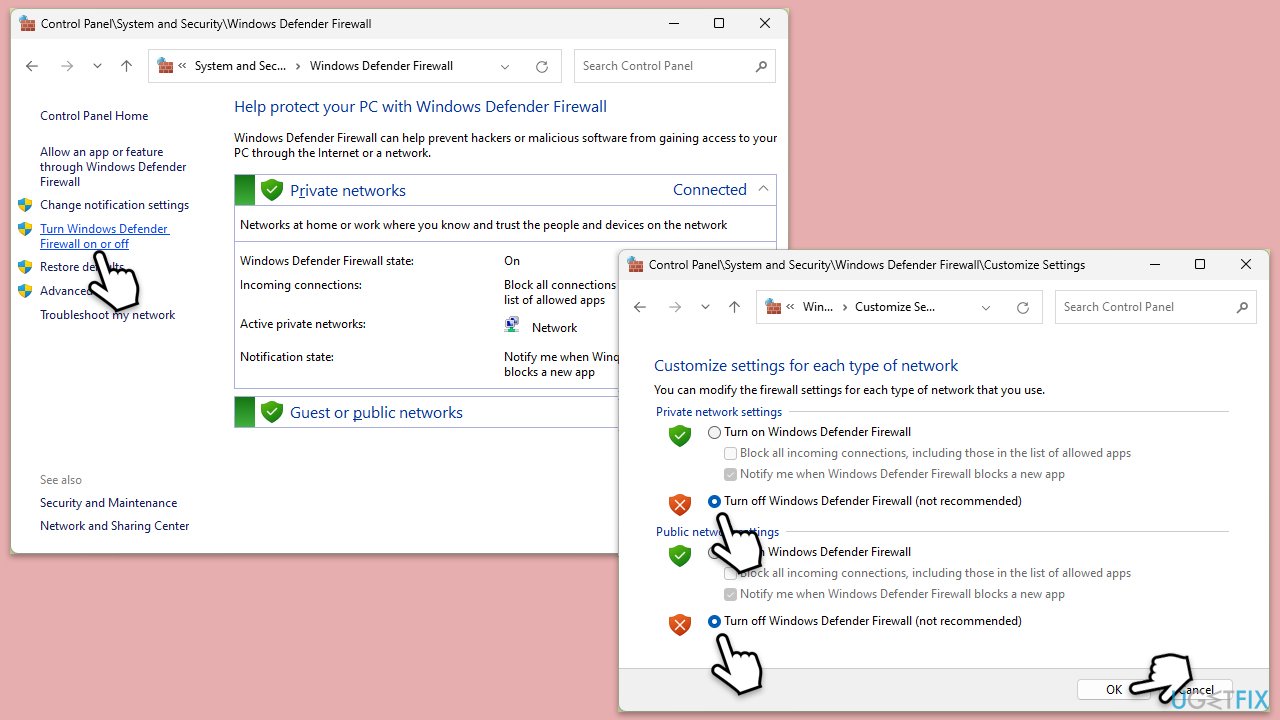The height and width of the screenshot is (720, 1280).
Task: Select Turn on Windows Defender Firewall for private network
Action: coord(714,432)
